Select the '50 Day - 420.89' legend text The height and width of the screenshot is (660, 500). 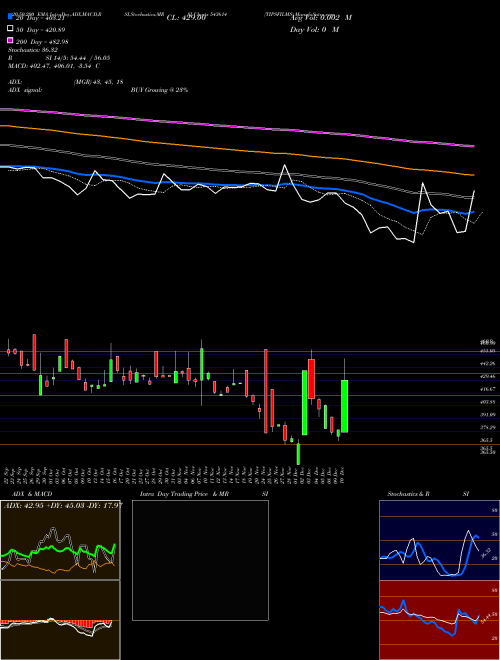[x=40, y=30]
